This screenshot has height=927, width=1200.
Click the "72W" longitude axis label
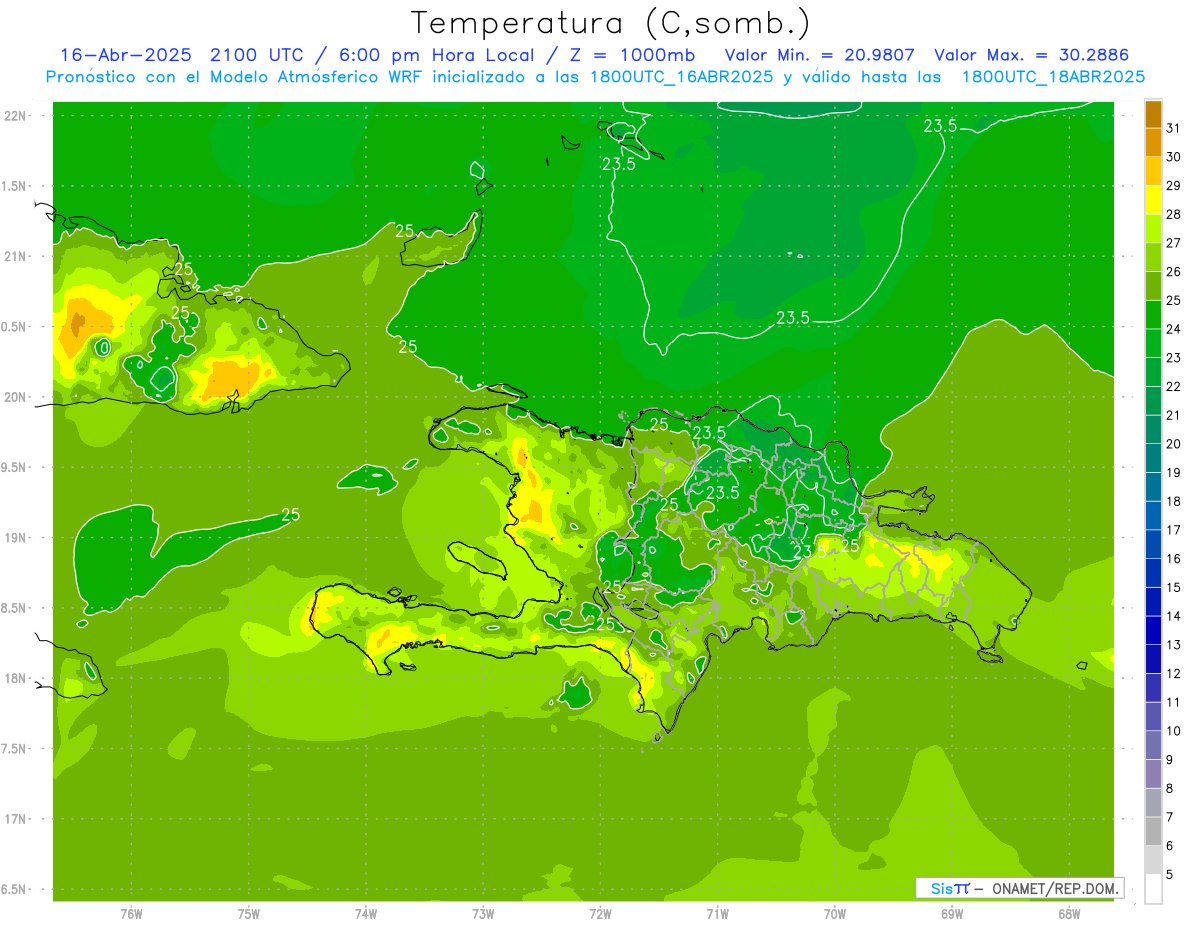(x=600, y=913)
